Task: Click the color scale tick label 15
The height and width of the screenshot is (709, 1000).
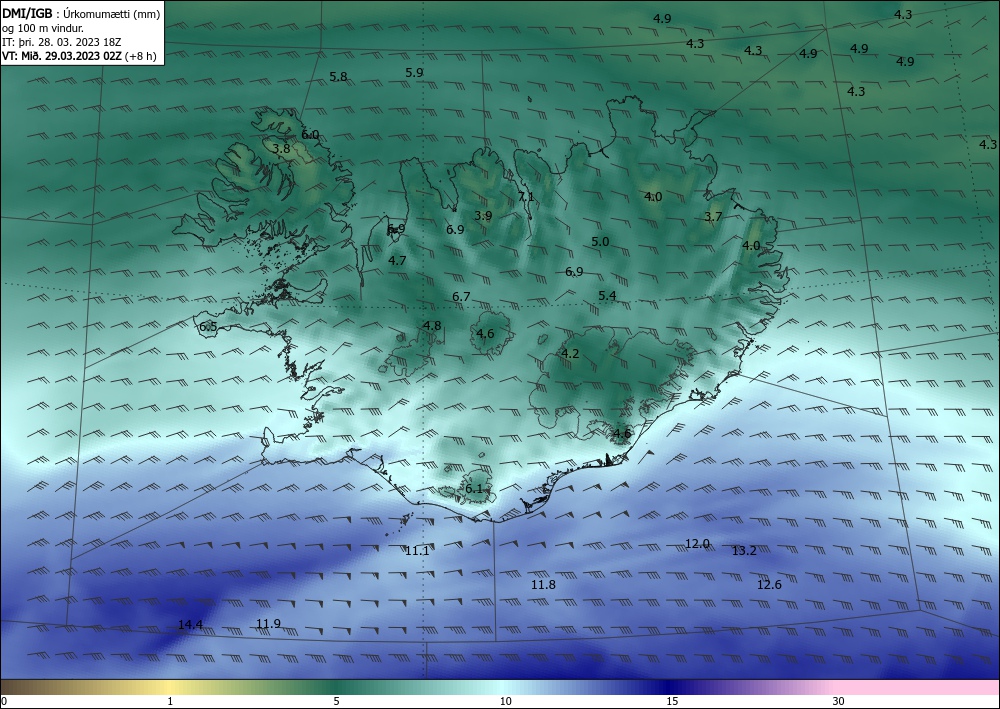Action: (672, 702)
